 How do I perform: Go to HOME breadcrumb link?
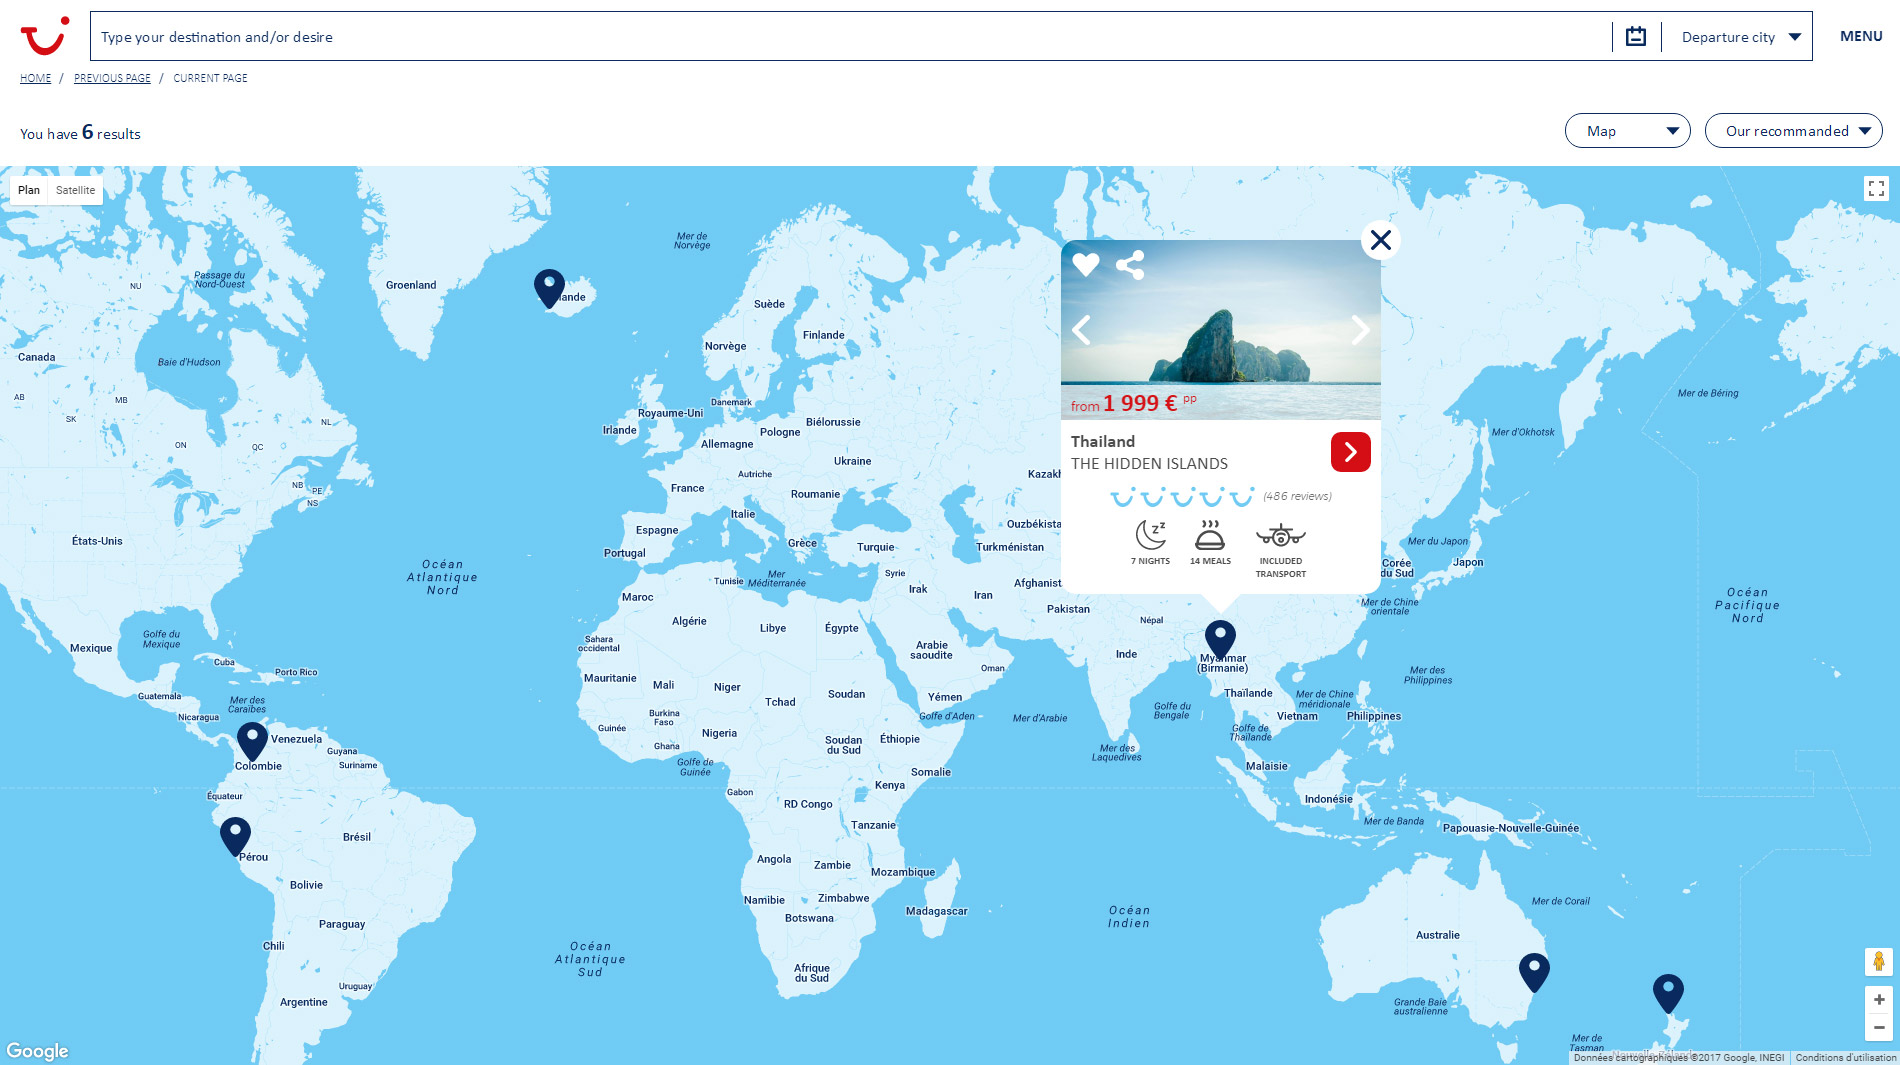coord(35,78)
